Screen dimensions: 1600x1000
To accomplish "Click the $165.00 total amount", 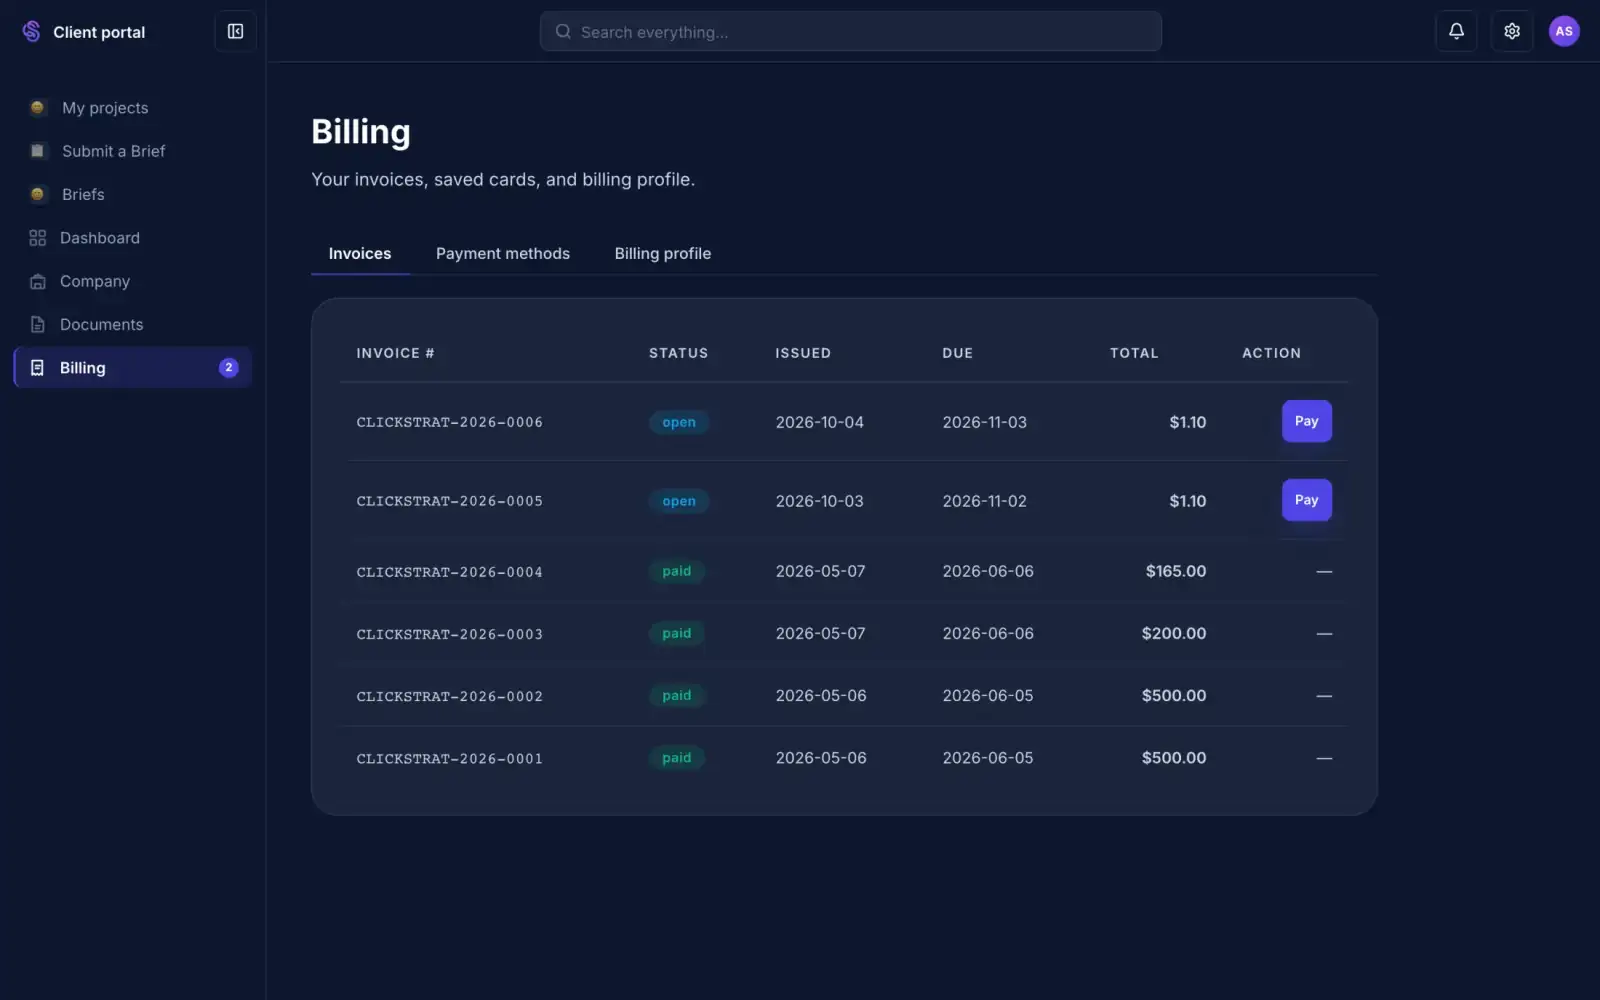I will (1176, 571).
